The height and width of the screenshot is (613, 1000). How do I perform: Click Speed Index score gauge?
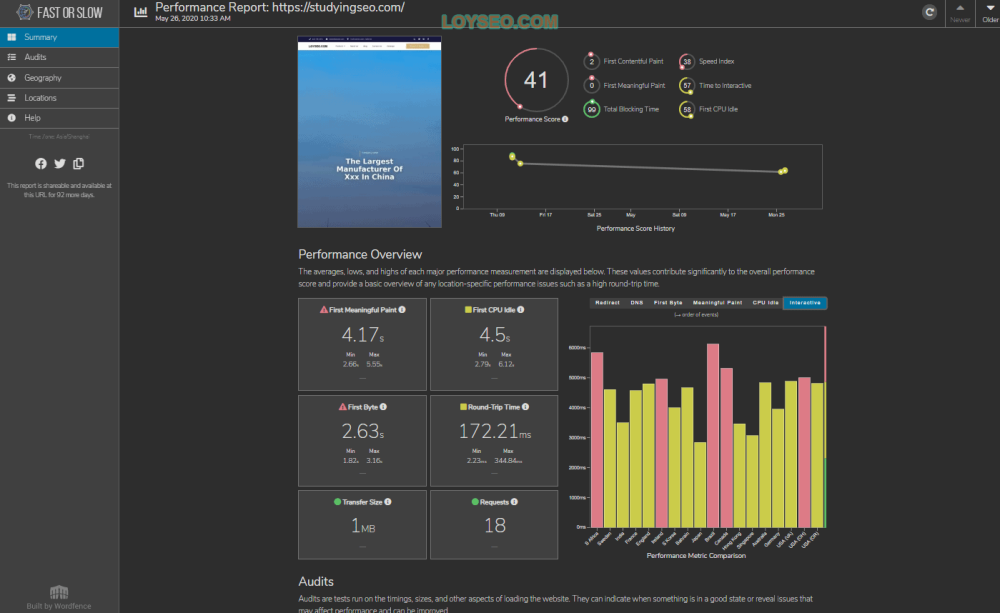[x=687, y=61]
